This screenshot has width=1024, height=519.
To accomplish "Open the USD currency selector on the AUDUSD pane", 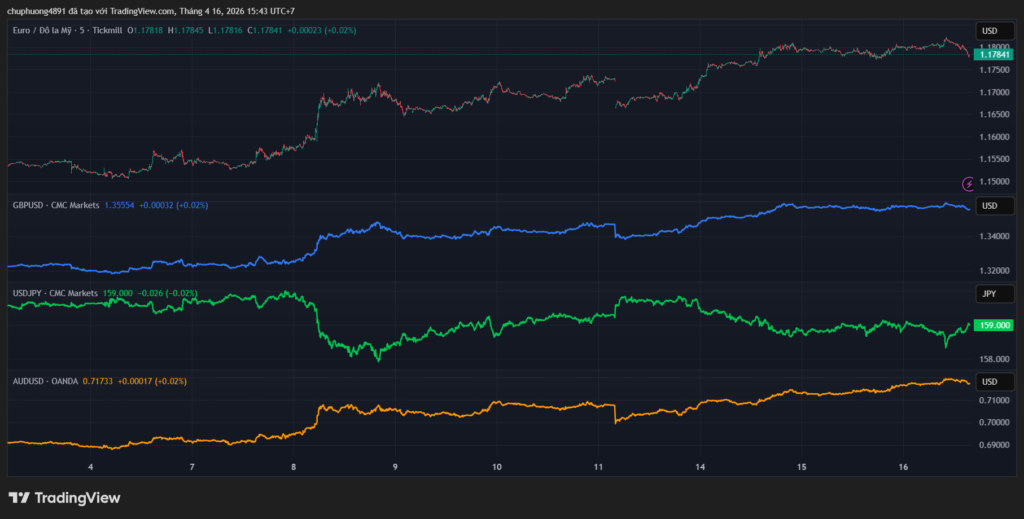I will [989, 382].
